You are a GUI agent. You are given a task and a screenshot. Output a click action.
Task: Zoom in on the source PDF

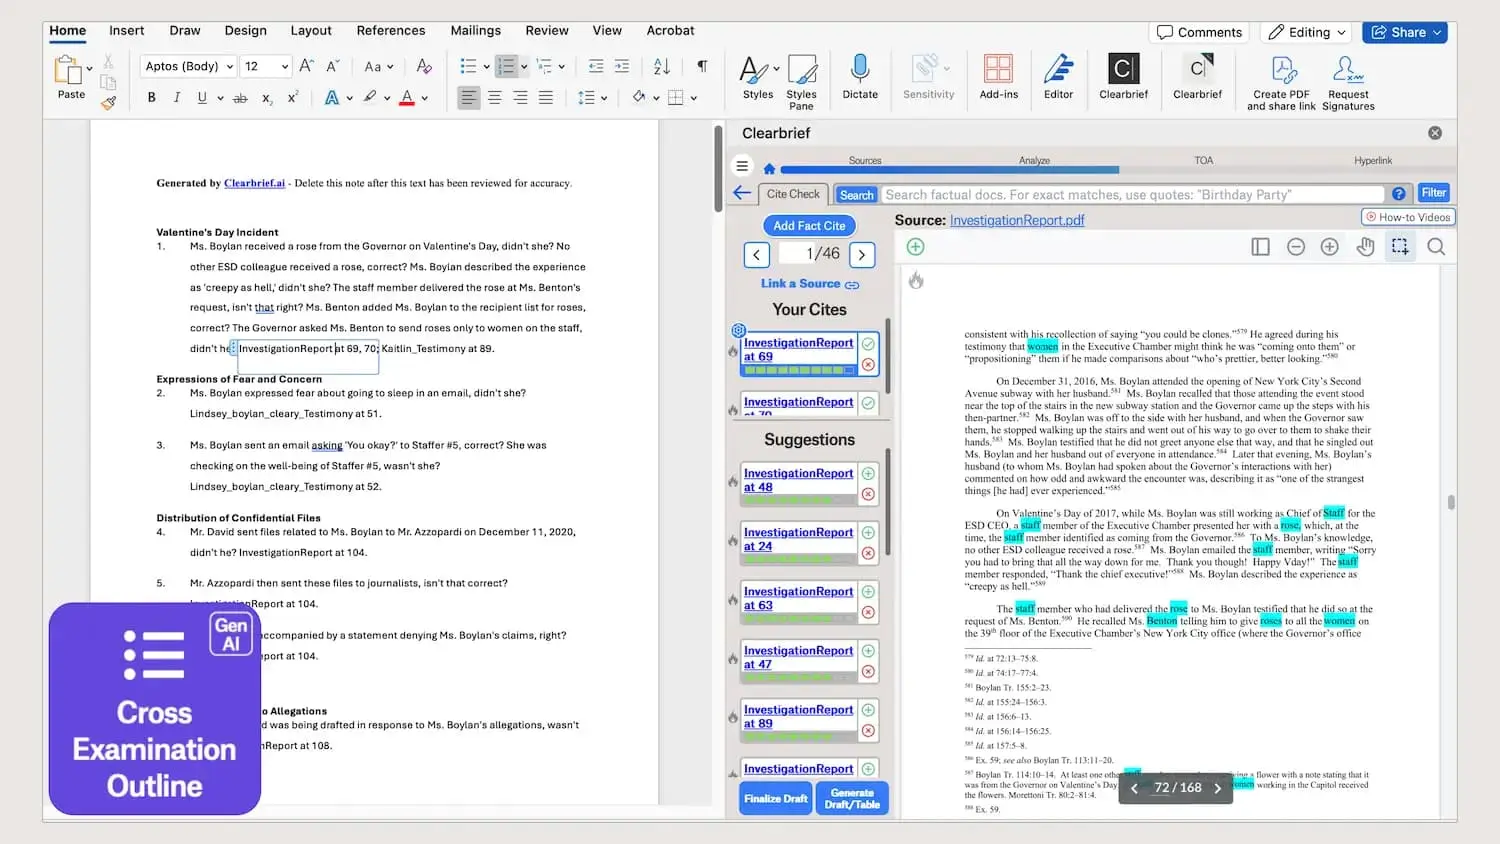point(1330,246)
